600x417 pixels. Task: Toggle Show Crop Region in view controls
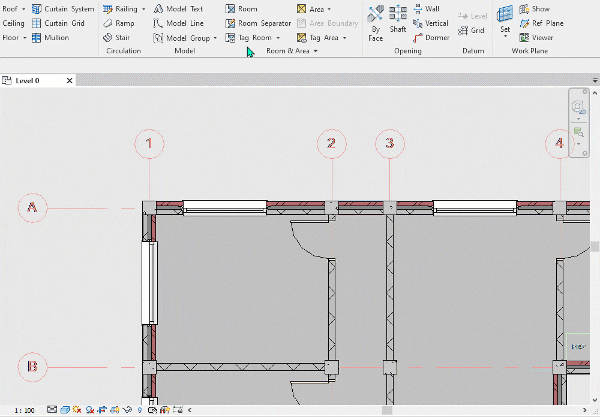tap(114, 410)
